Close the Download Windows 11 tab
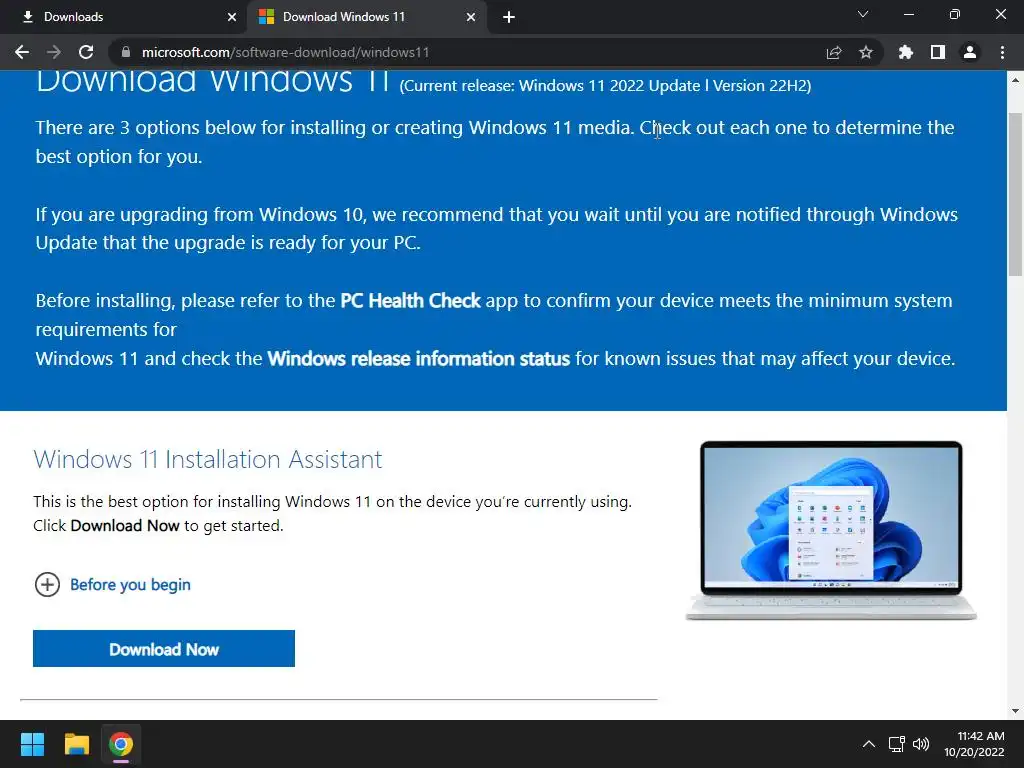This screenshot has height=768, width=1024. coord(471,17)
